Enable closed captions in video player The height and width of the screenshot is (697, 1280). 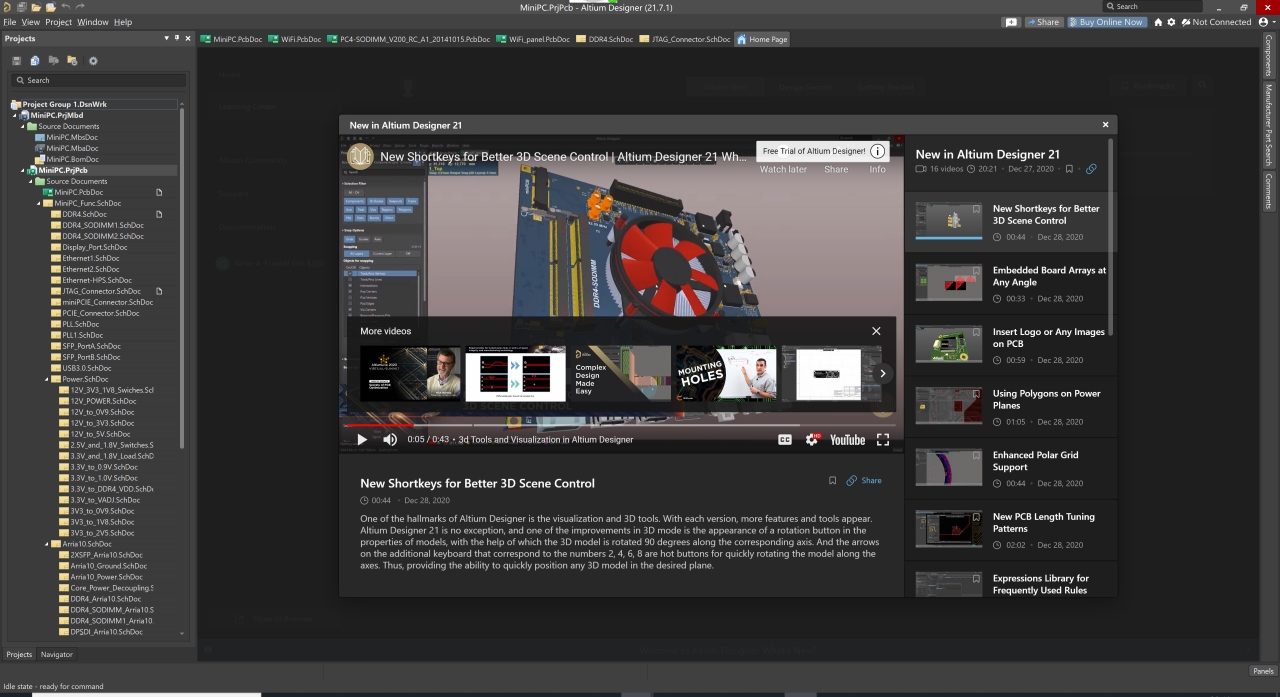pyautogui.click(x=785, y=439)
